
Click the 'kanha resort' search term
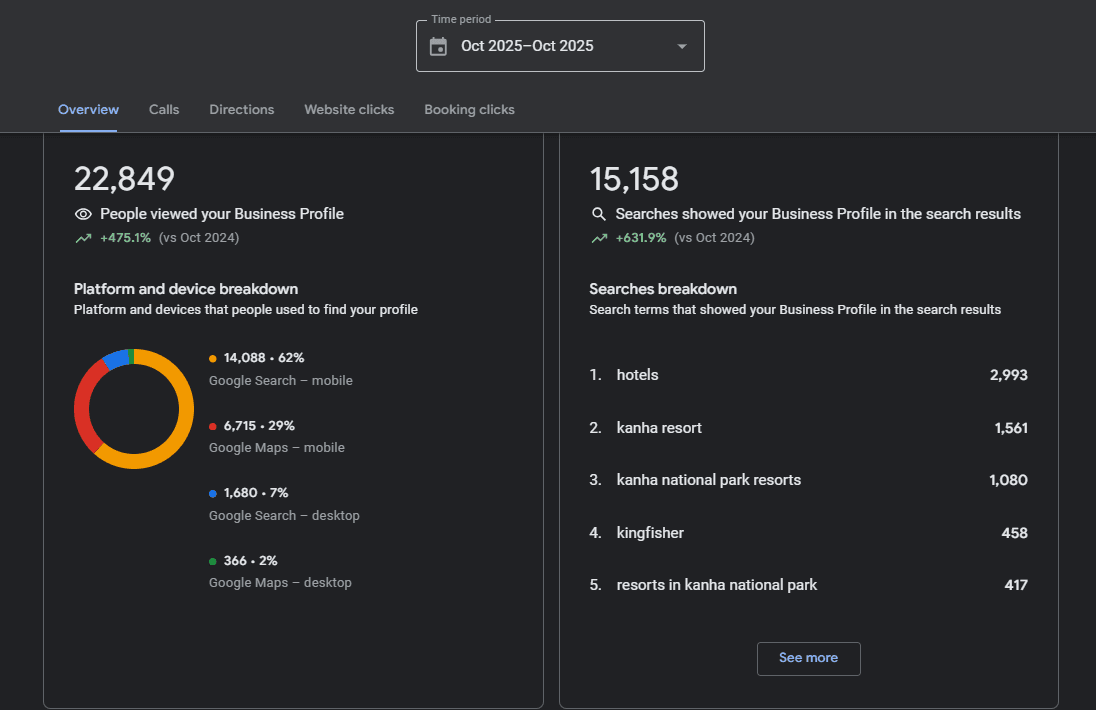[659, 428]
